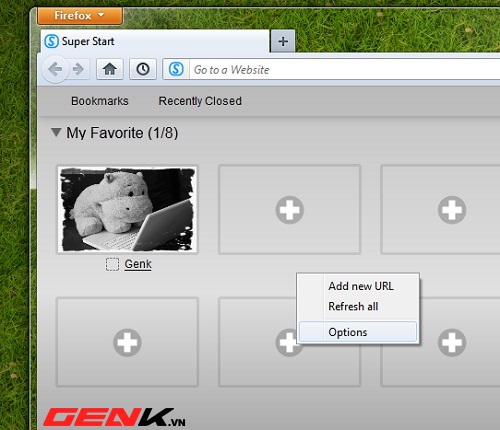This screenshot has width=500, height=430.
Task: Open the home page icon
Action: [x=110, y=69]
